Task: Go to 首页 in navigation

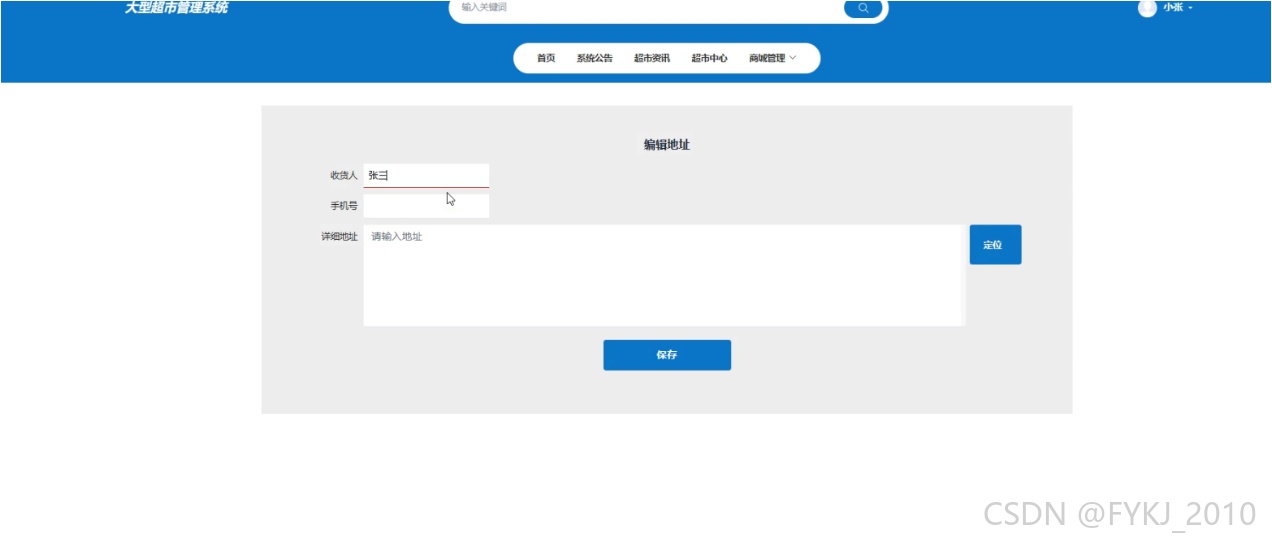Action: (546, 58)
